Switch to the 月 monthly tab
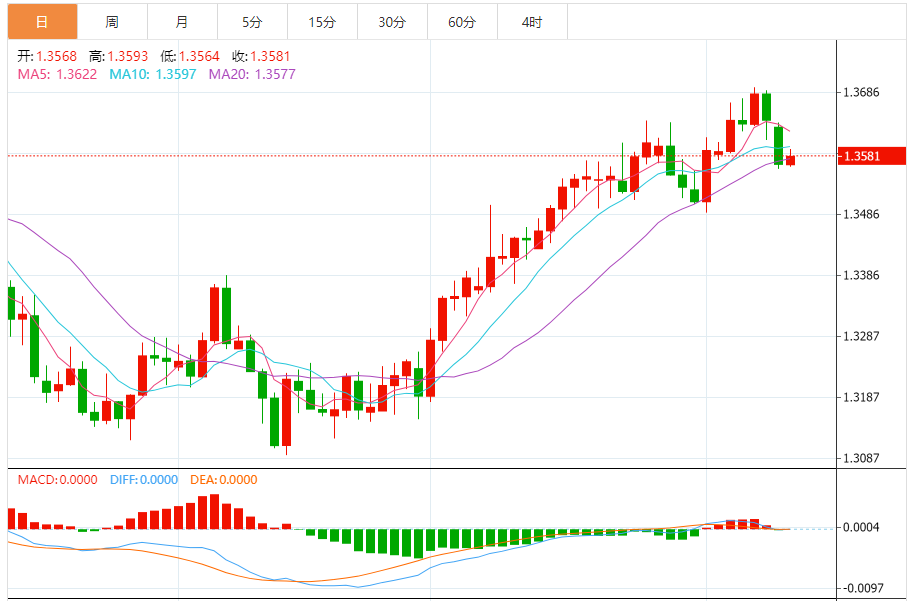 click(182, 22)
